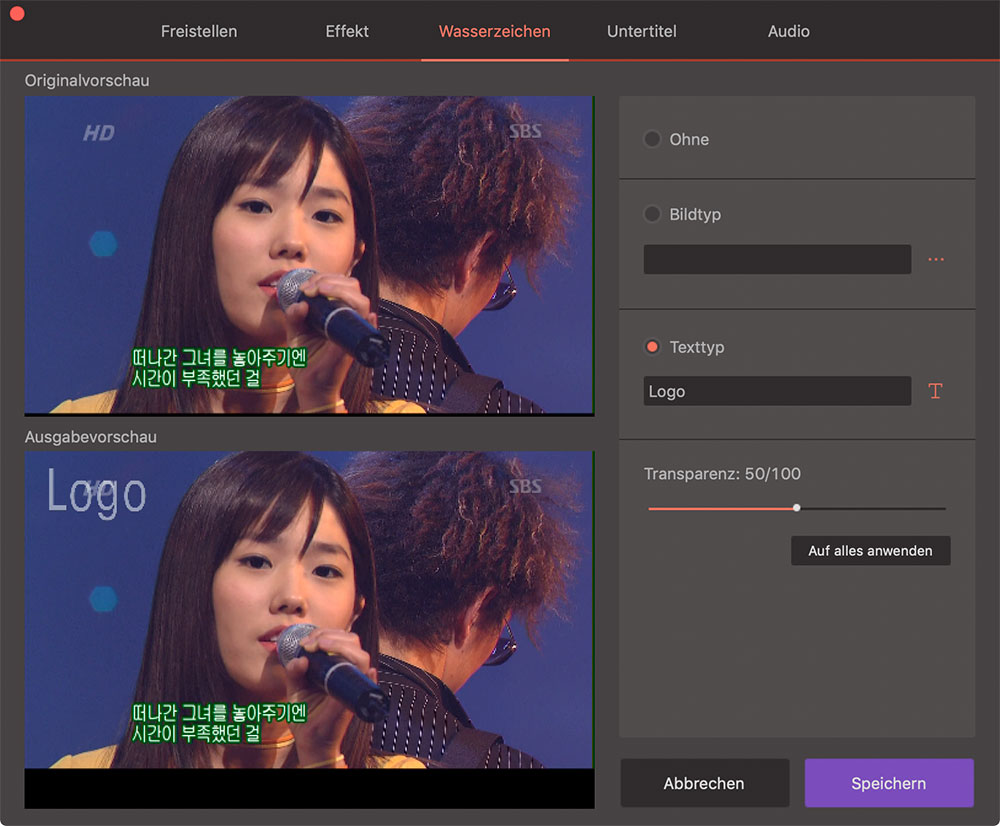Browse for watermark image with ellipsis button
Screen dimensions: 1000x826
936,260
